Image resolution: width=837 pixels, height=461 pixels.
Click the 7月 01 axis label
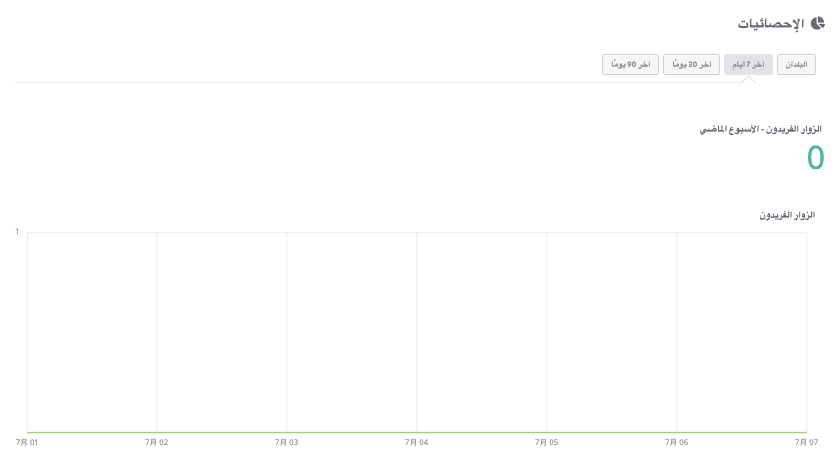(27, 442)
